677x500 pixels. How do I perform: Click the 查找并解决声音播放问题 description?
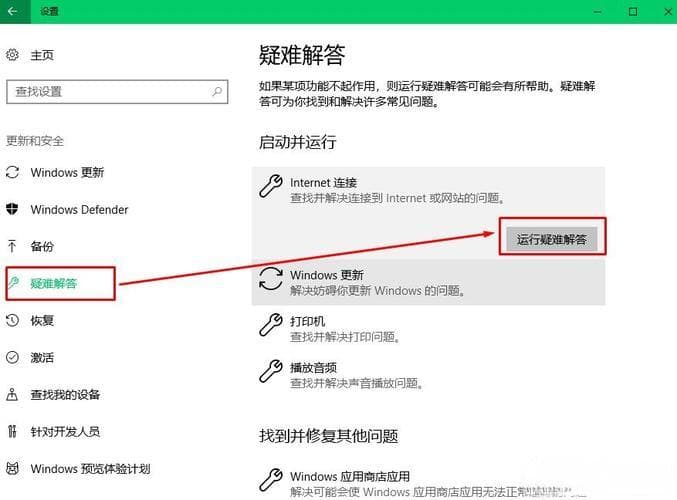pyautogui.click(x=357, y=383)
